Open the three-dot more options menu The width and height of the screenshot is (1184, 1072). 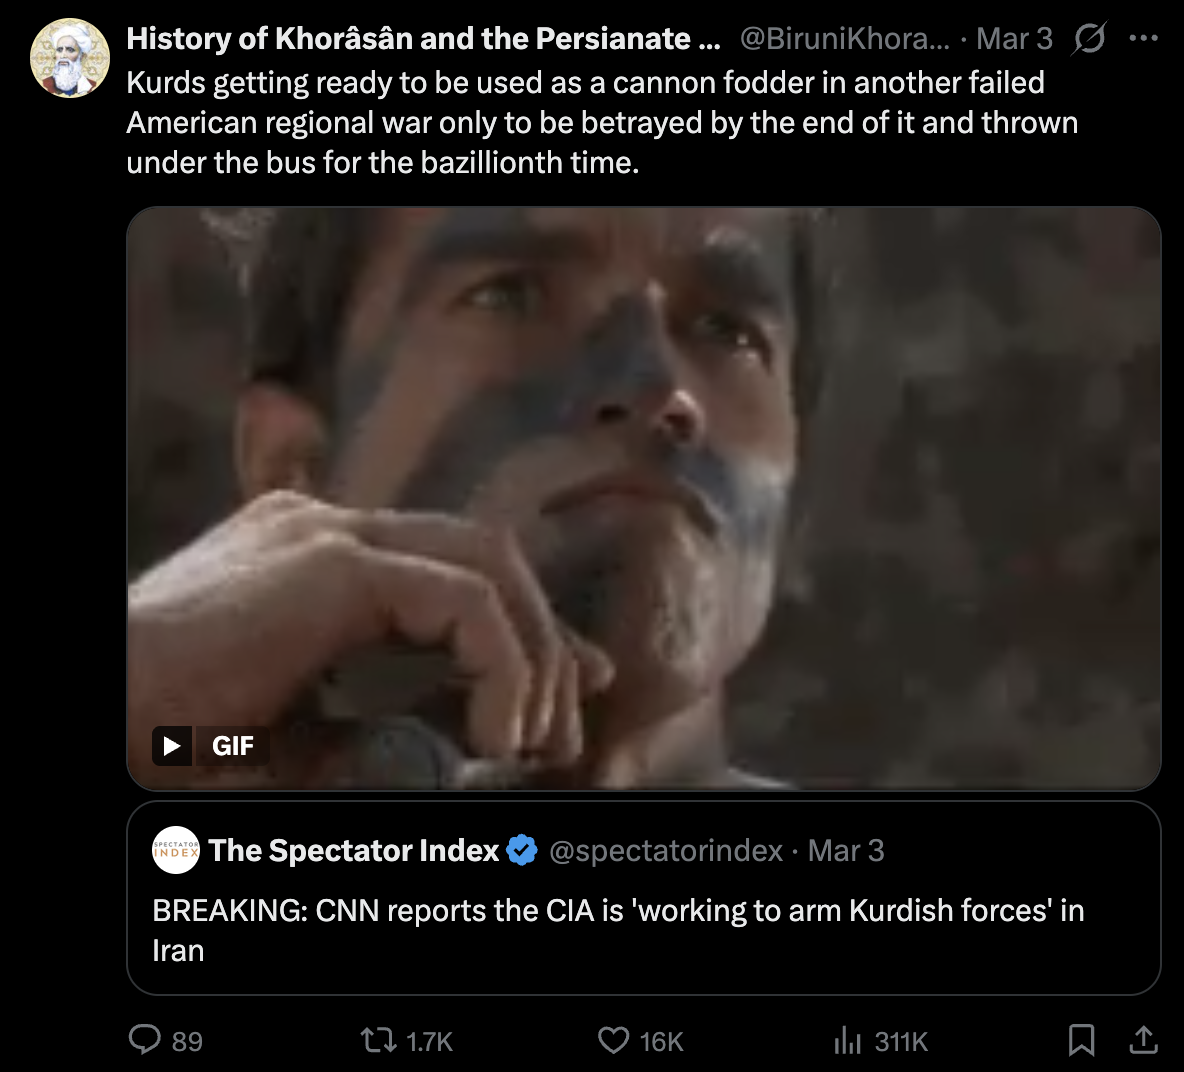click(x=1143, y=39)
